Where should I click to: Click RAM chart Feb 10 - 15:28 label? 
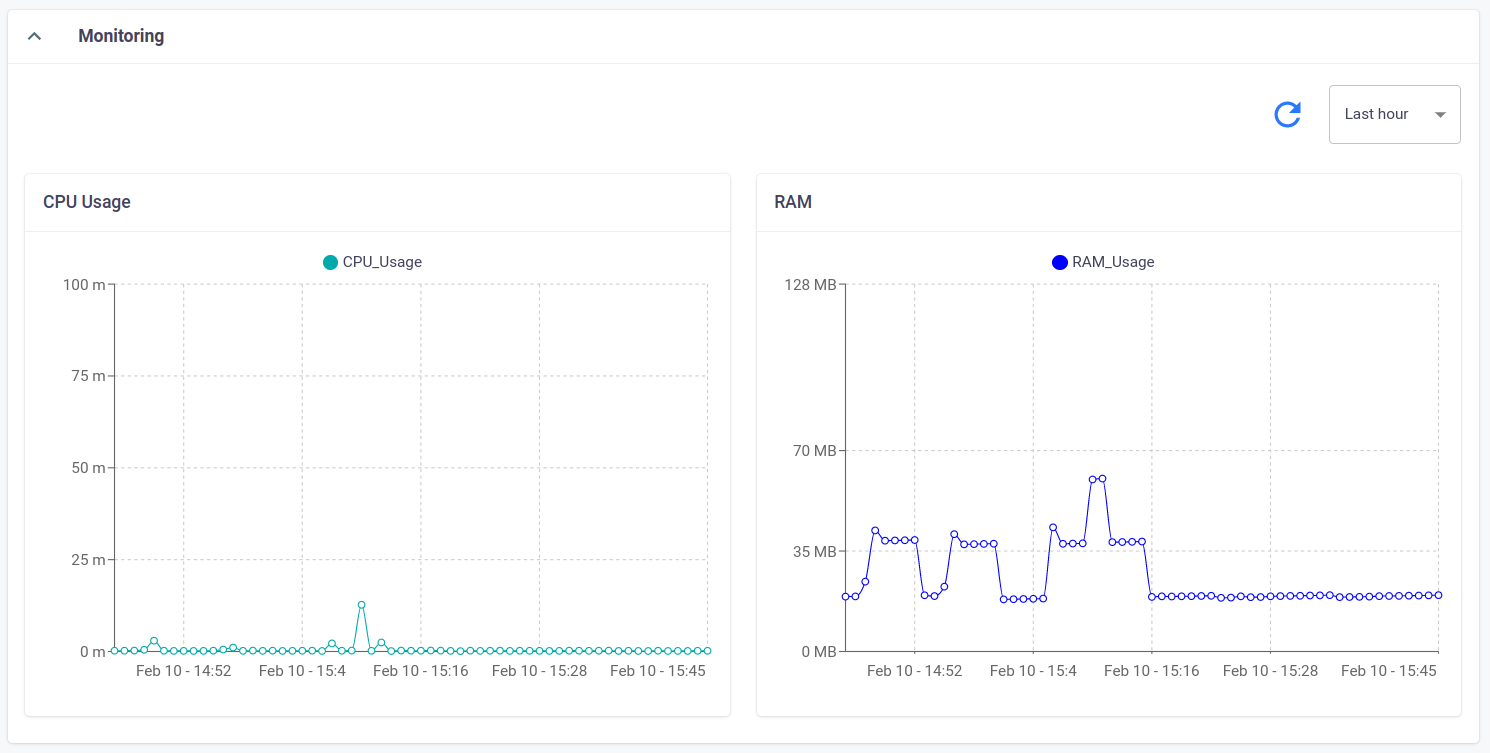coord(1270,671)
